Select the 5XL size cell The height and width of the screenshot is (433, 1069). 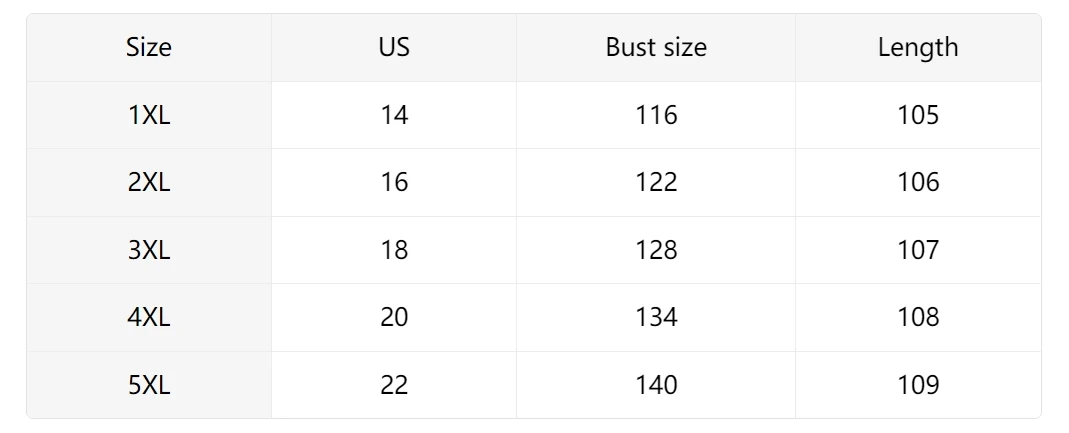pos(149,385)
